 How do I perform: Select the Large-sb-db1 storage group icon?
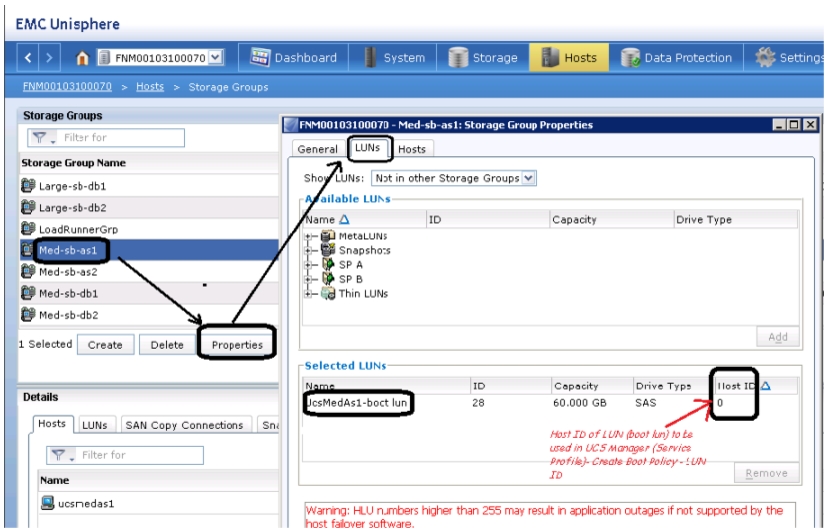click(28, 186)
